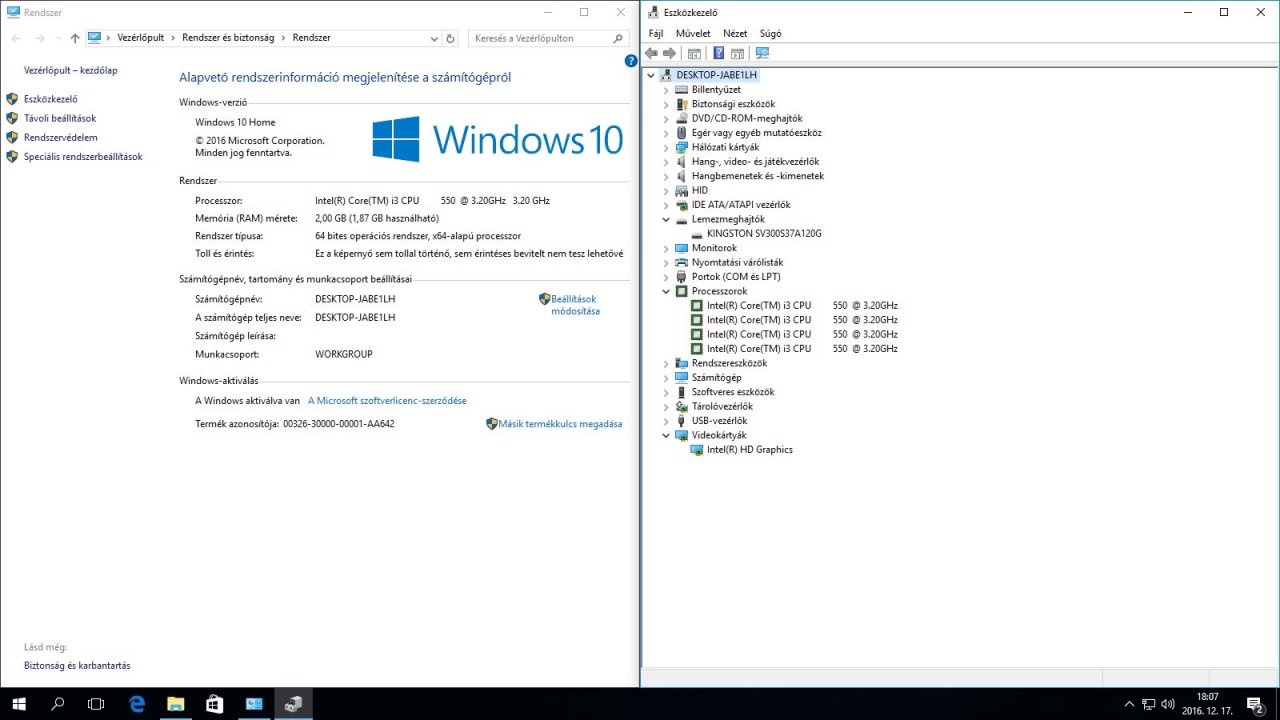Click the Távoli beállítások link
Image resolution: width=1280 pixels, height=720 pixels.
60,118
